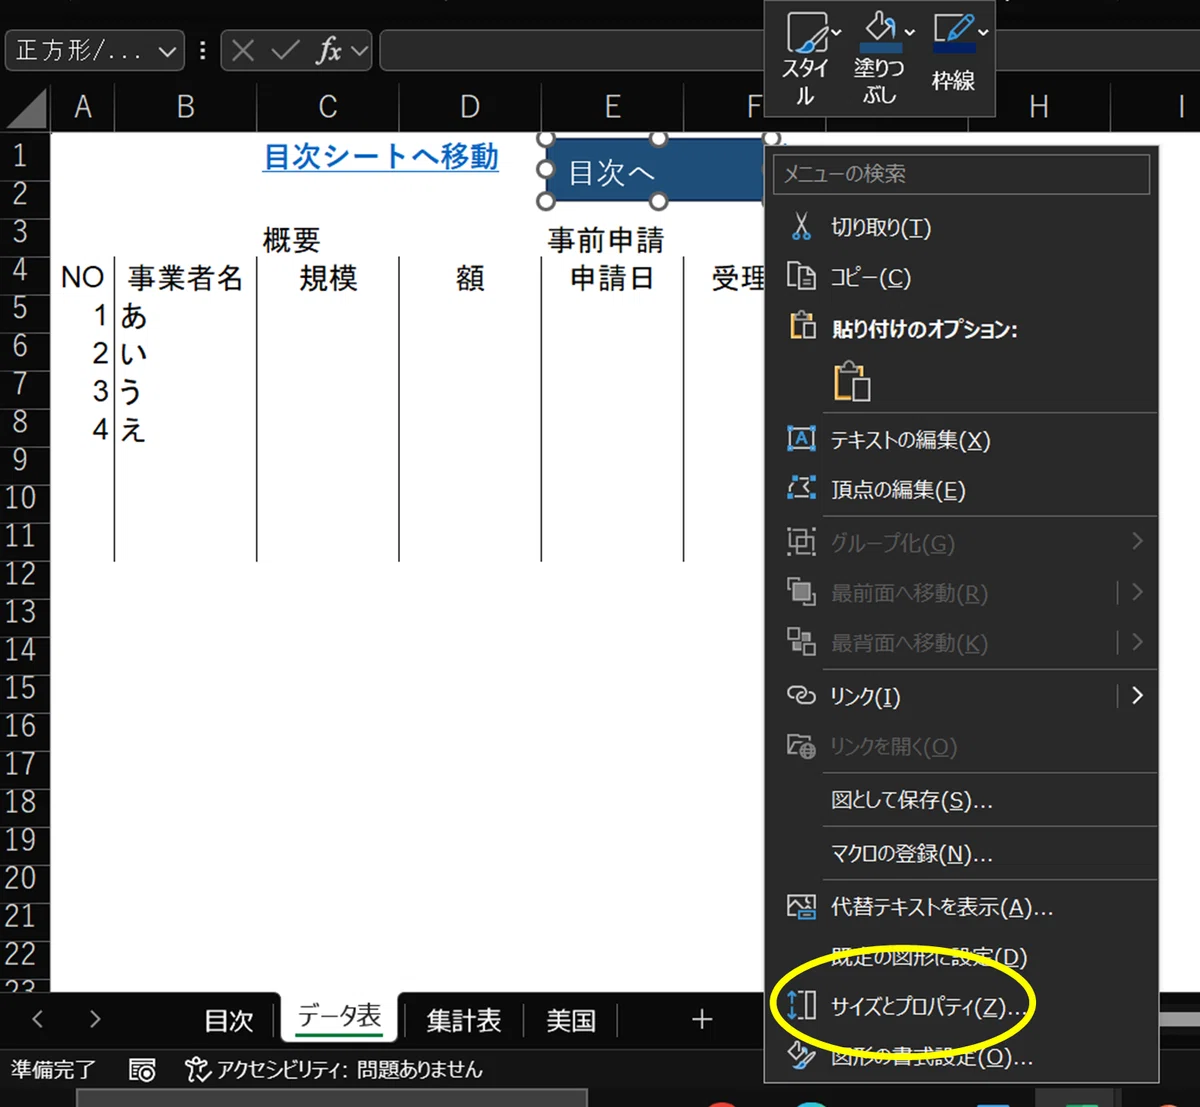Add a new sheet with plus button
This screenshot has width=1200, height=1107.
pos(702,1019)
